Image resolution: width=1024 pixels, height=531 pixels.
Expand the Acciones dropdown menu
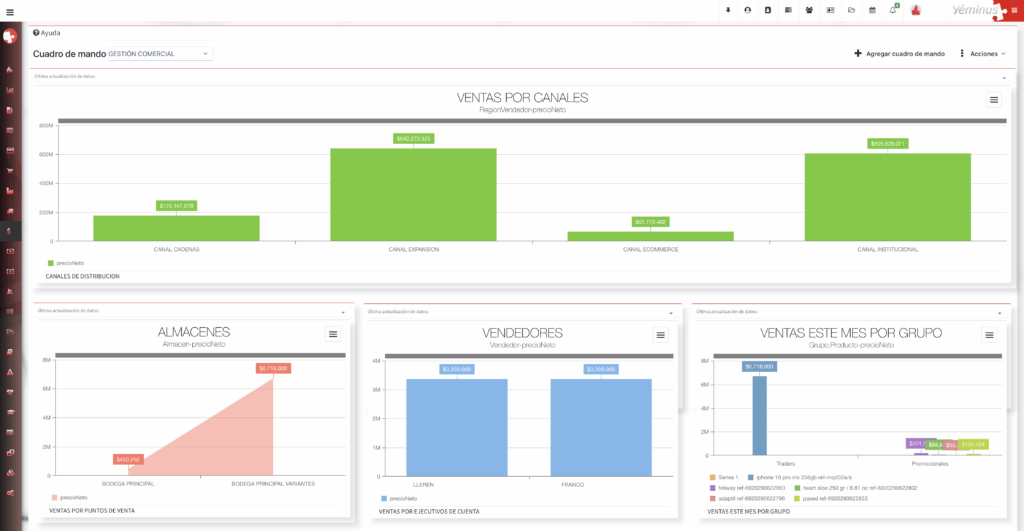982,53
